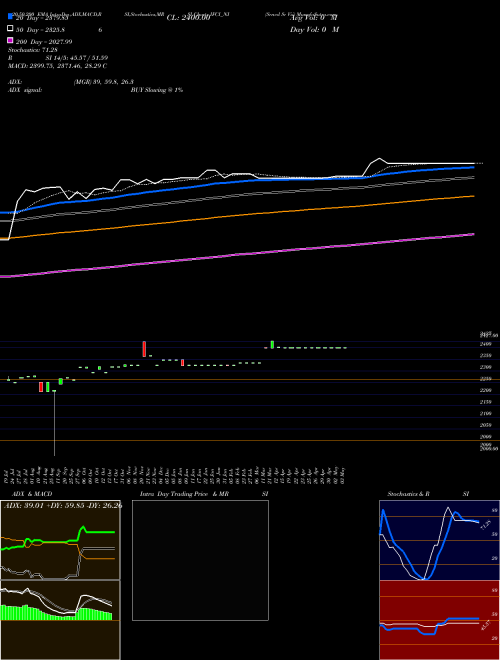Click the Stochastics & R SI panel title
Viewport: 500px width, 660px height.
click(x=428, y=494)
